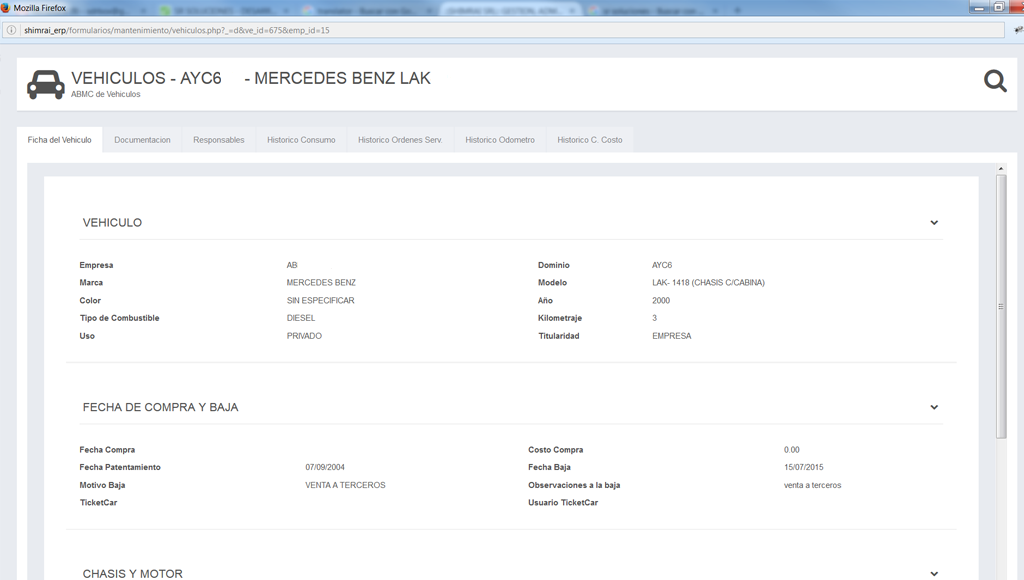Click the SIN ESPECIFICAR color value
Image resolution: width=1024 pixels, height=580 pixels.
click(x=321, y=300)
